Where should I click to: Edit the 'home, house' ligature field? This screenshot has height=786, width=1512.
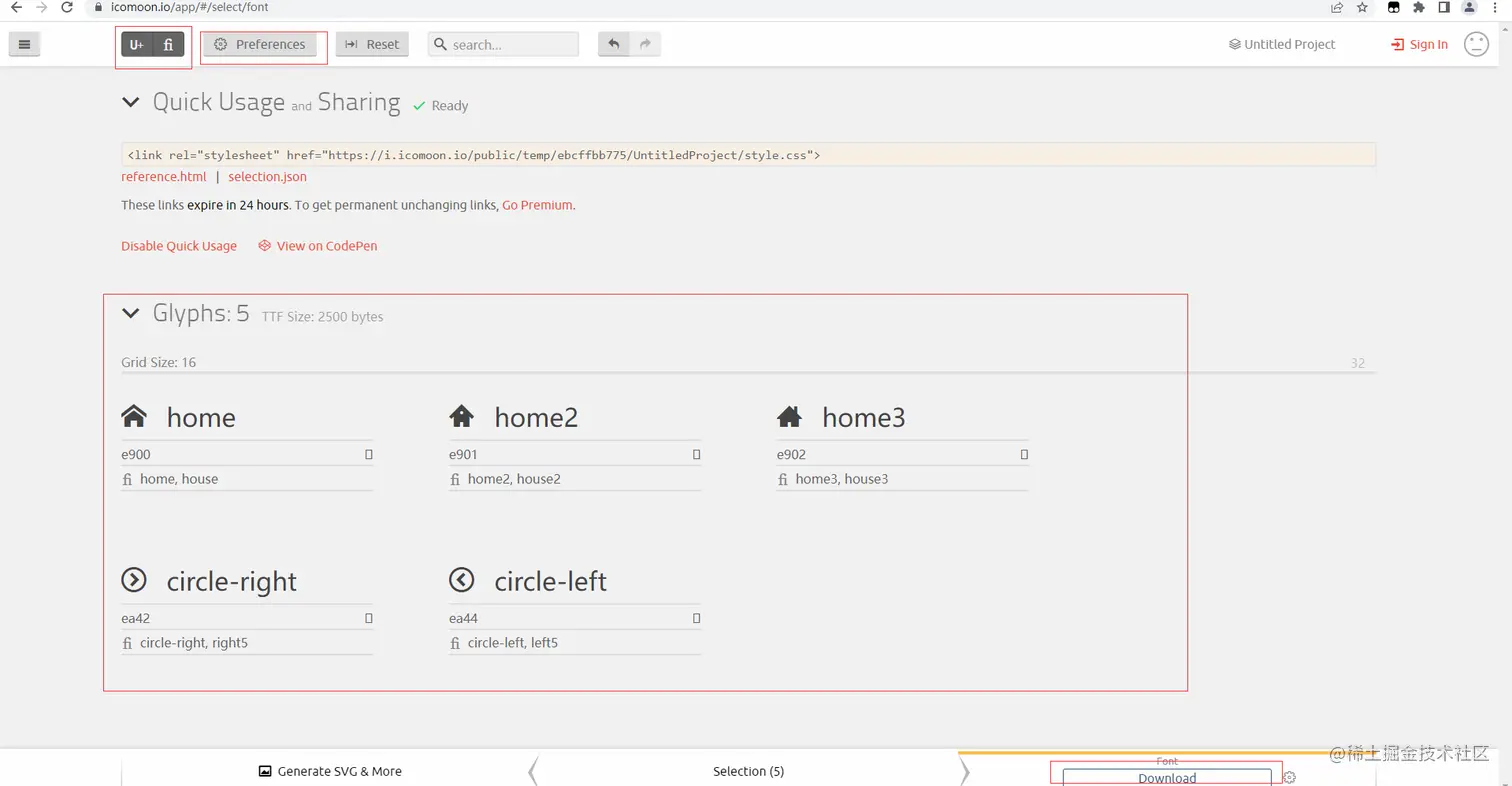[x=256, y=479]
